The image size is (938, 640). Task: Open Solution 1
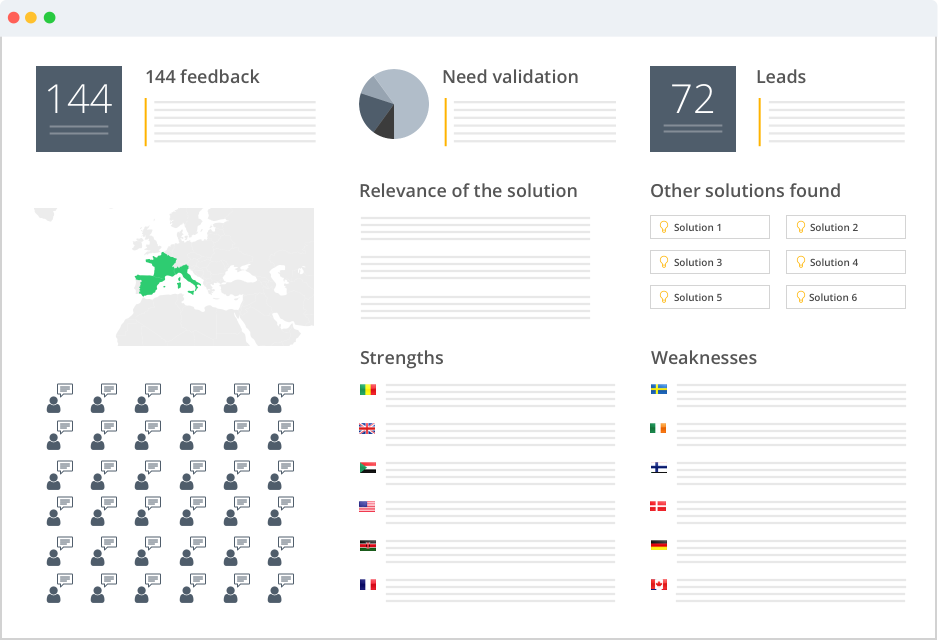pyautogui.click(x=710, y=228)
